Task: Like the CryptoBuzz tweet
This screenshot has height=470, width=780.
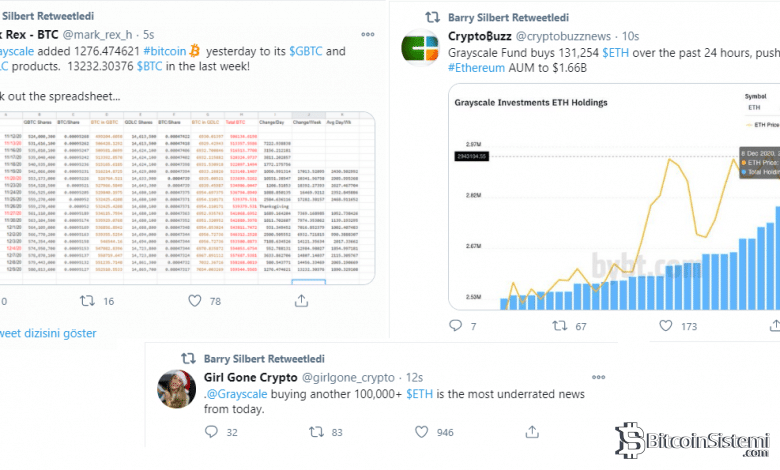Action: [656, 326]
